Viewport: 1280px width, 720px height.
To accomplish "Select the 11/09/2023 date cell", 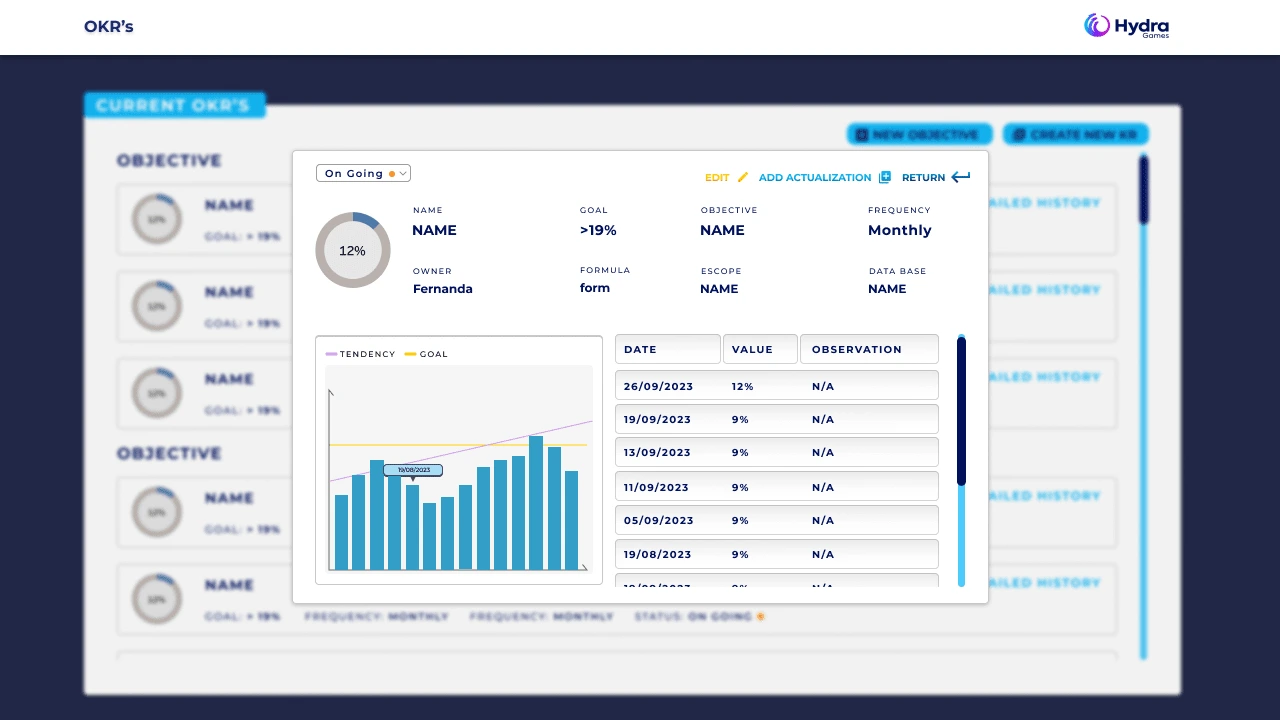I will tap(656, 487).
